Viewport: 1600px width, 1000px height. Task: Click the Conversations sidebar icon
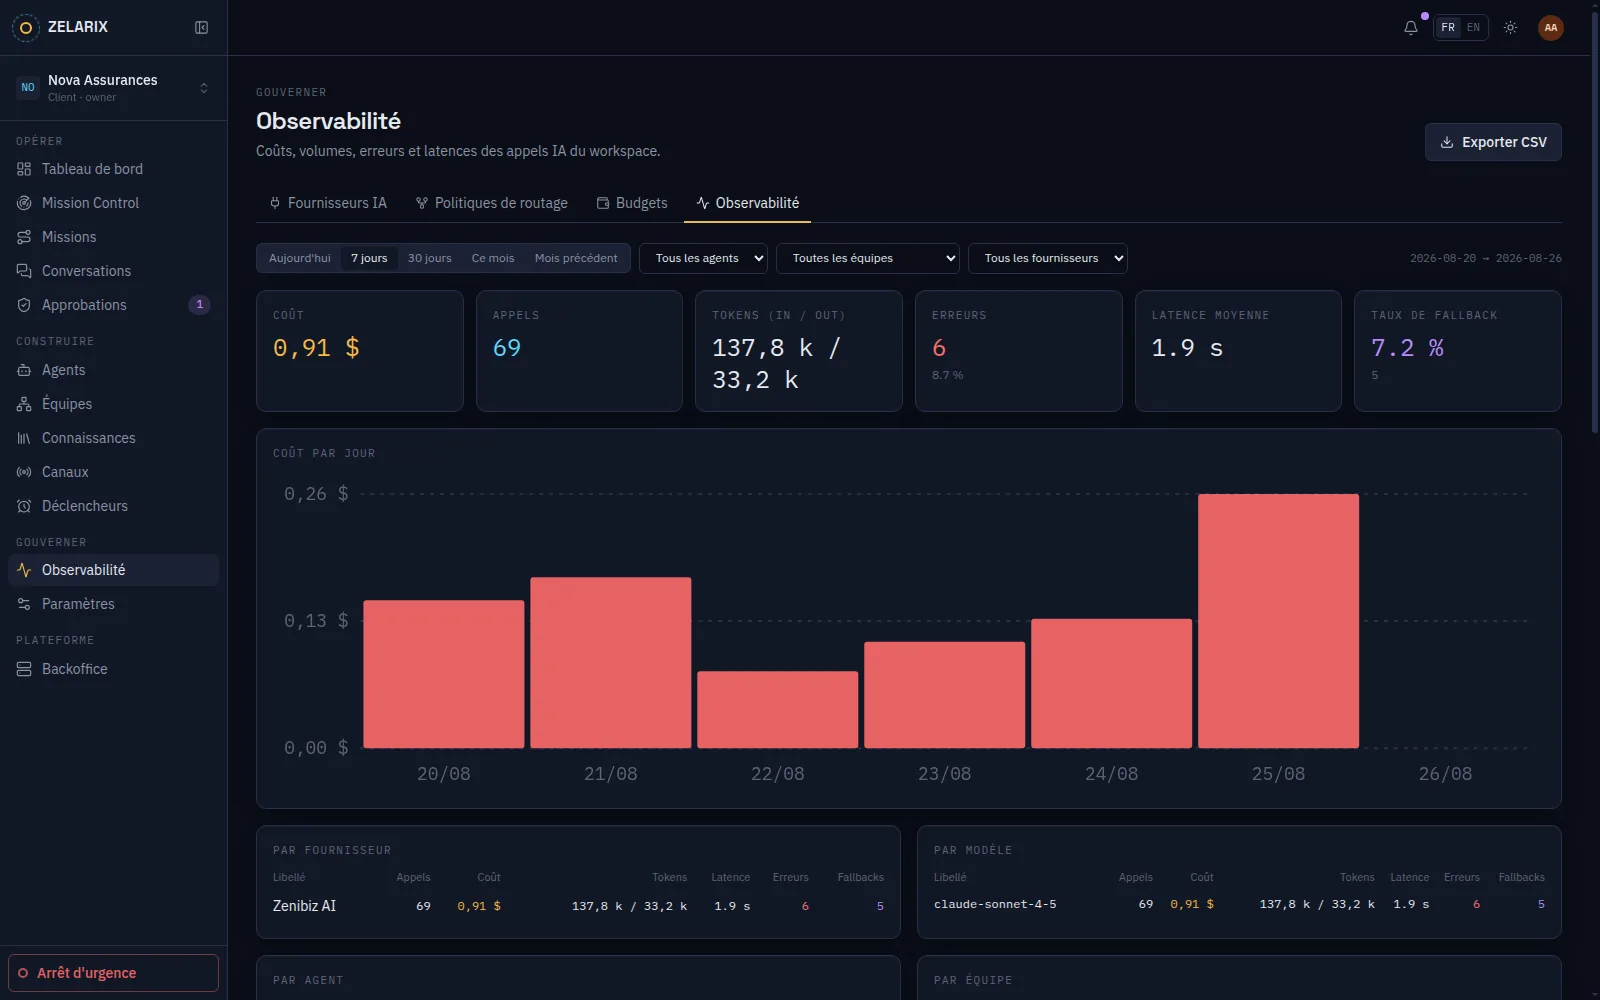coord(24,271)
